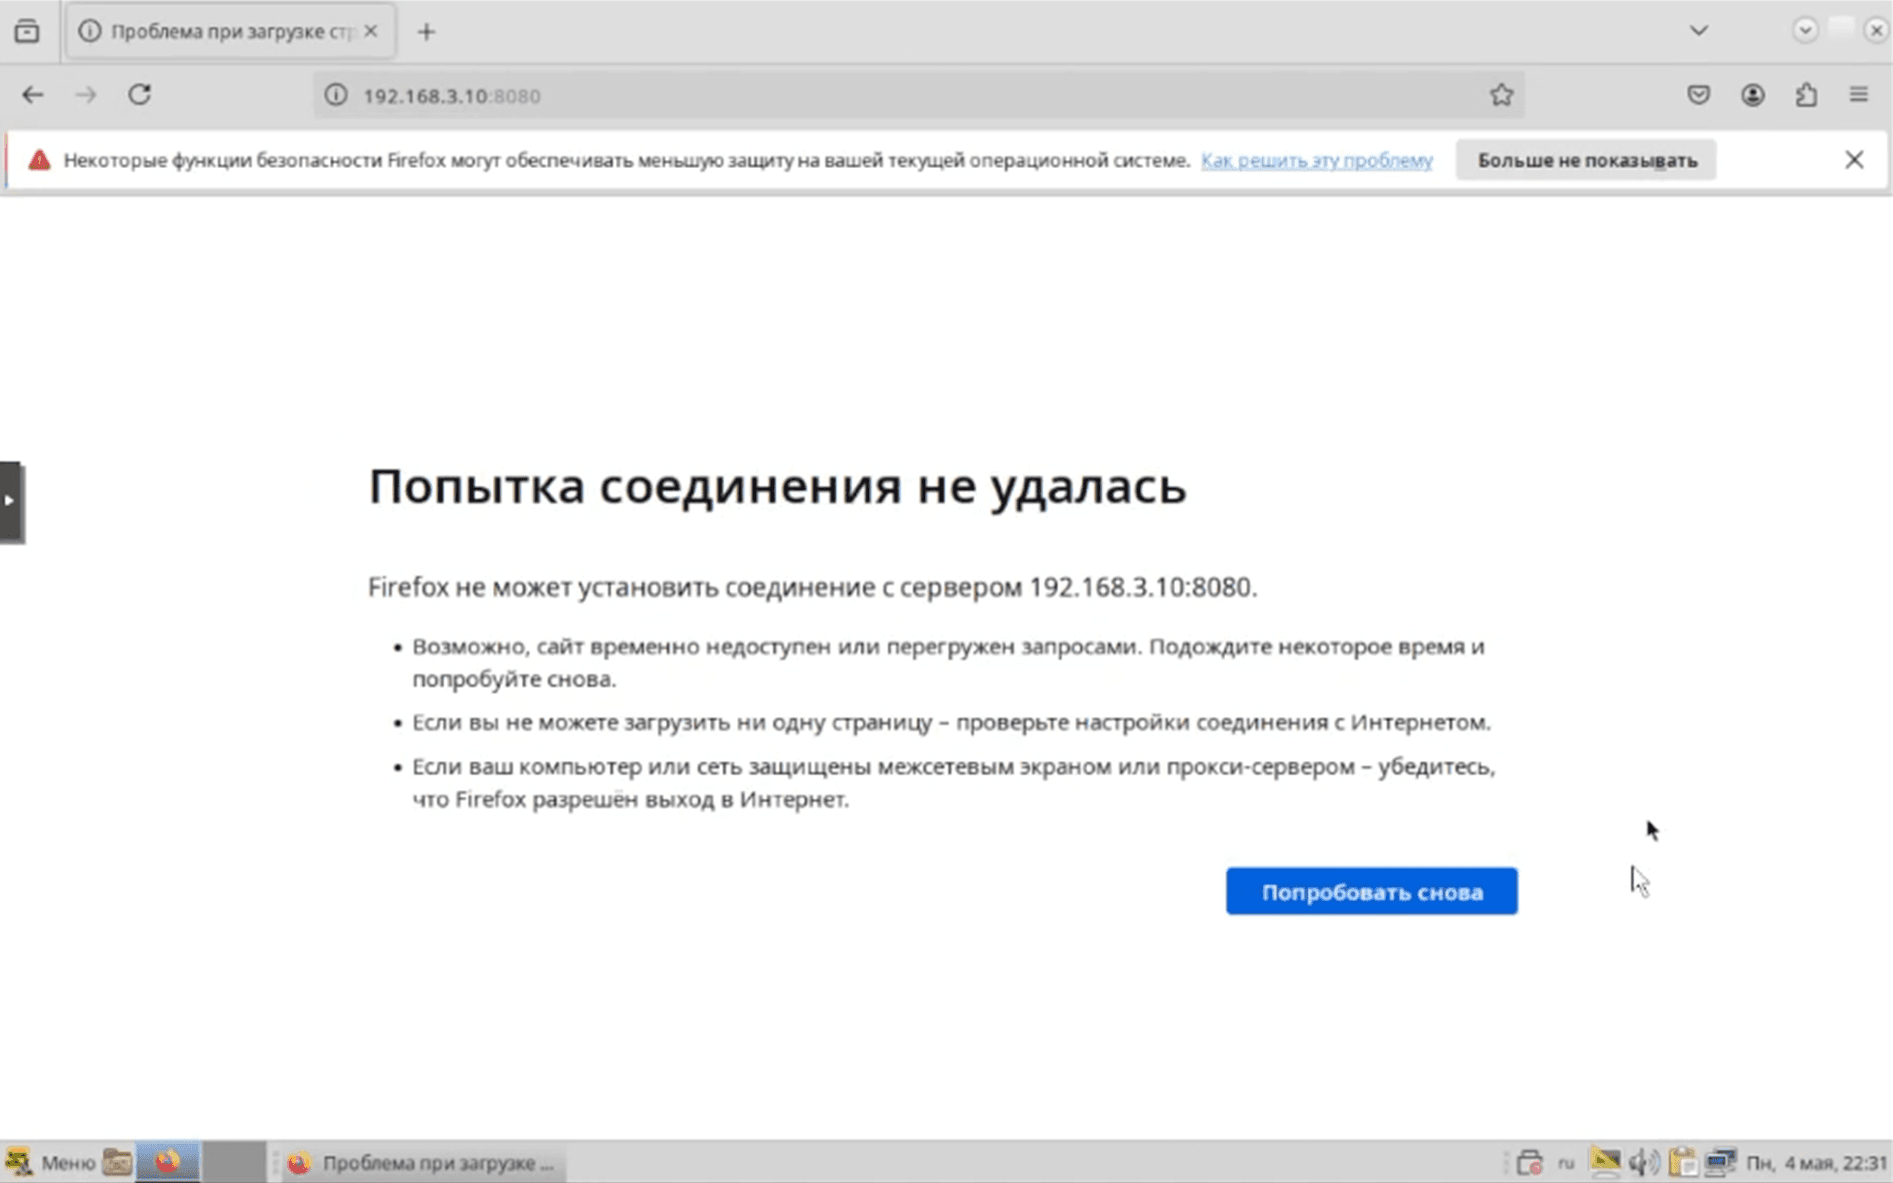Open the network connections tray icon
This screenshot has width=1893, height=1183.
[1720, 1162]
